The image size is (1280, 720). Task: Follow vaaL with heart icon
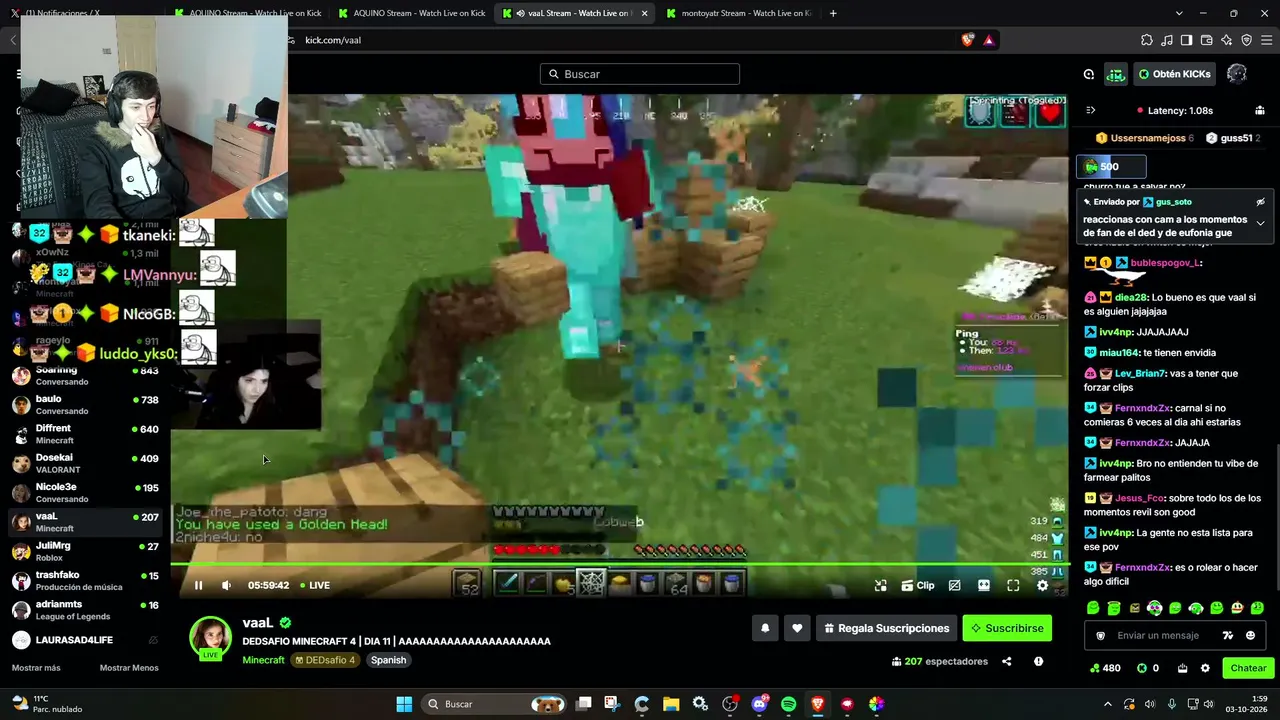pos(797,628)
